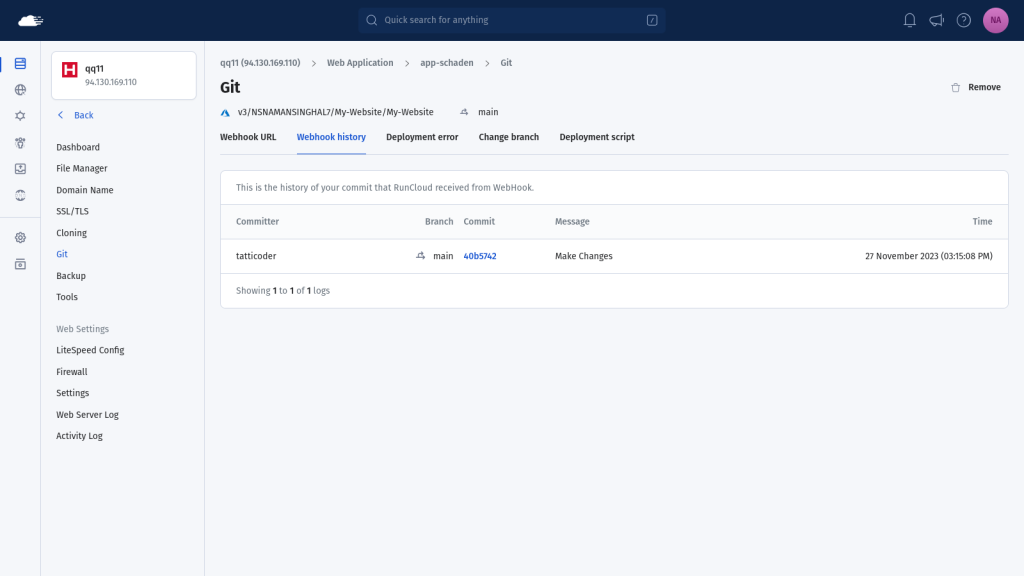Open the help question mark icon
Viewport: 1024px width, 576px height.
pos(963,20)
